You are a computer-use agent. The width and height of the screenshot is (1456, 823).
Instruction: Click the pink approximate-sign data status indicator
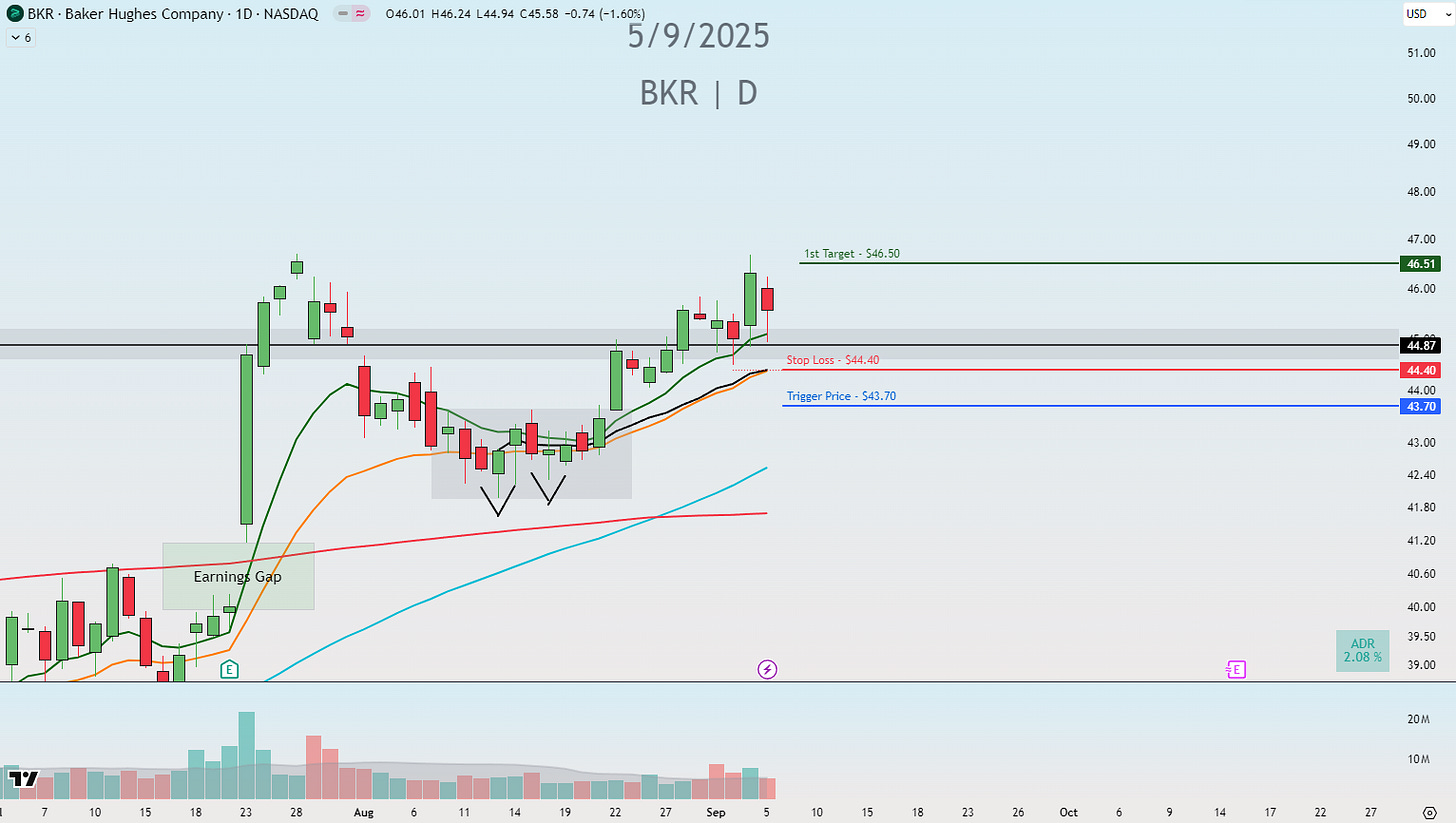click(359, 13)
